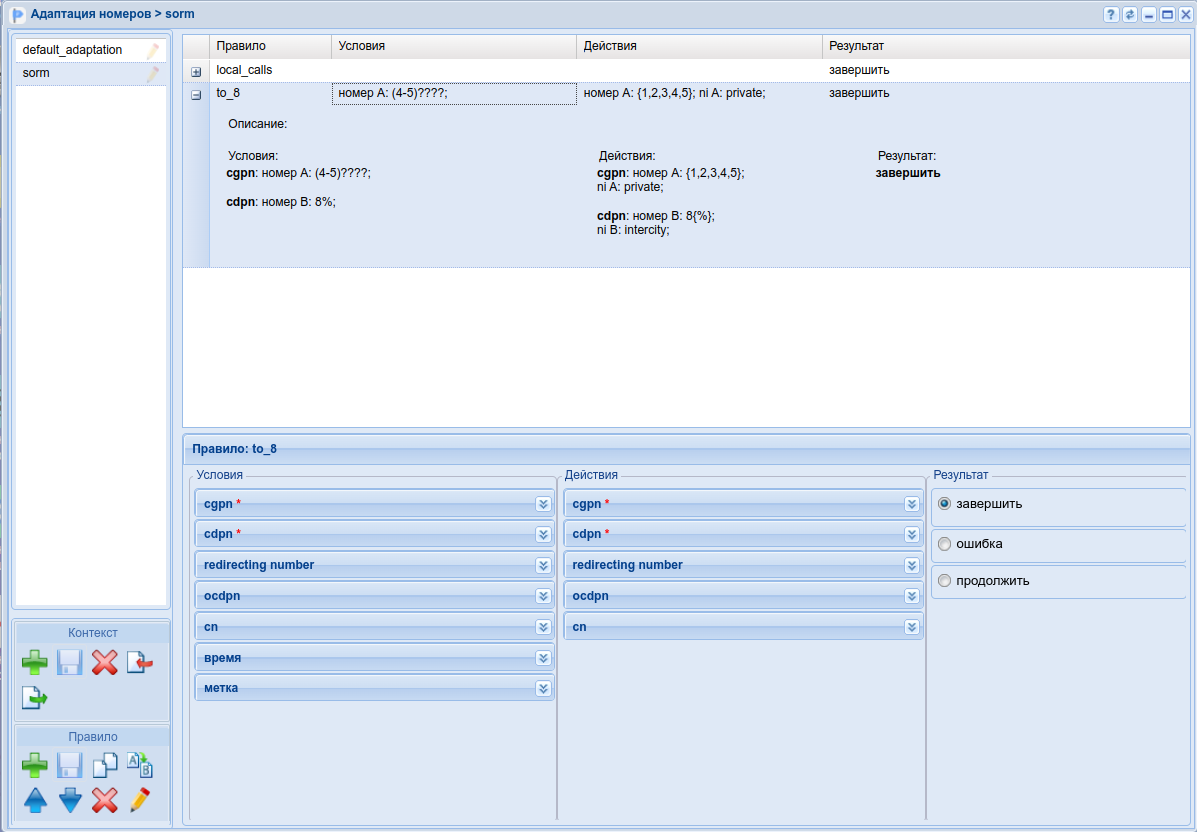Expand redirecting number under Условия
Image resolution: width=1197 pixels, height=832 pixels.
point(543,565)
